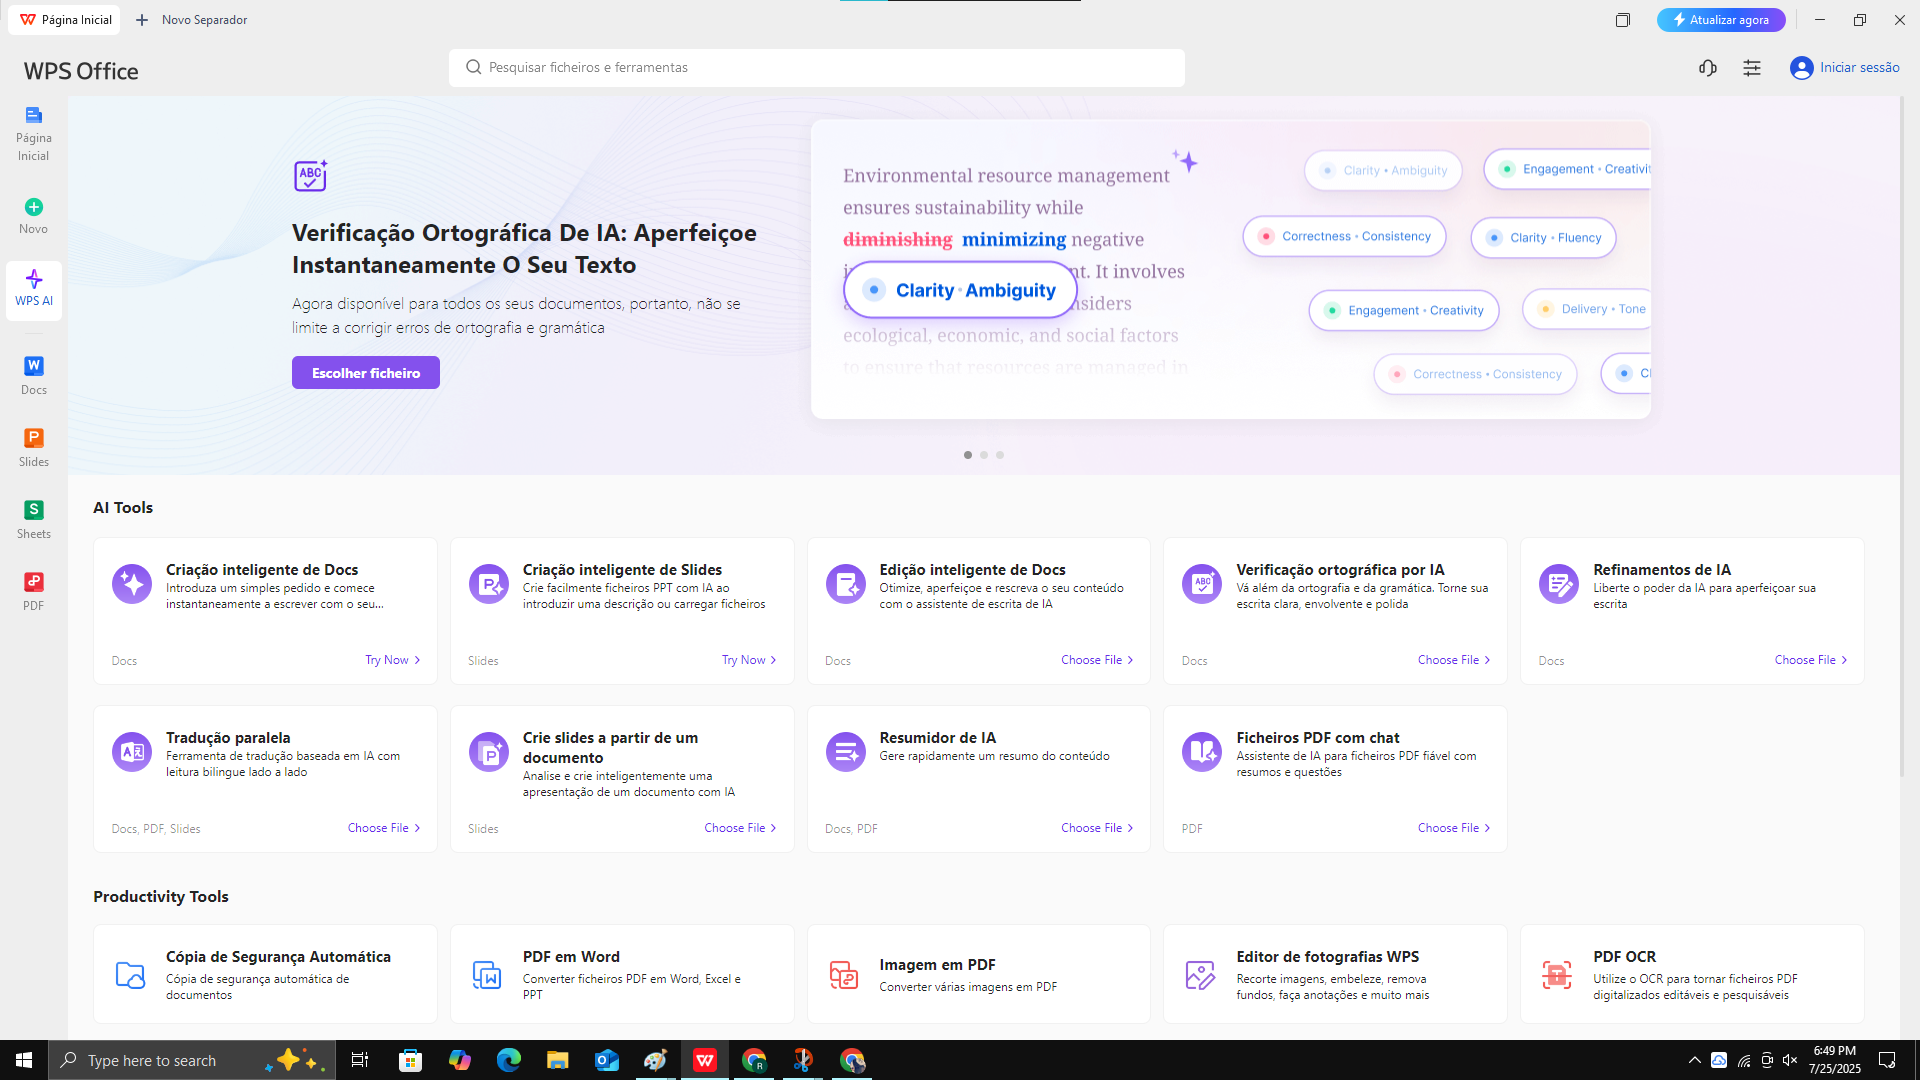
Task: Open Outlook from the taskbar
Action: coord(606,1060)
